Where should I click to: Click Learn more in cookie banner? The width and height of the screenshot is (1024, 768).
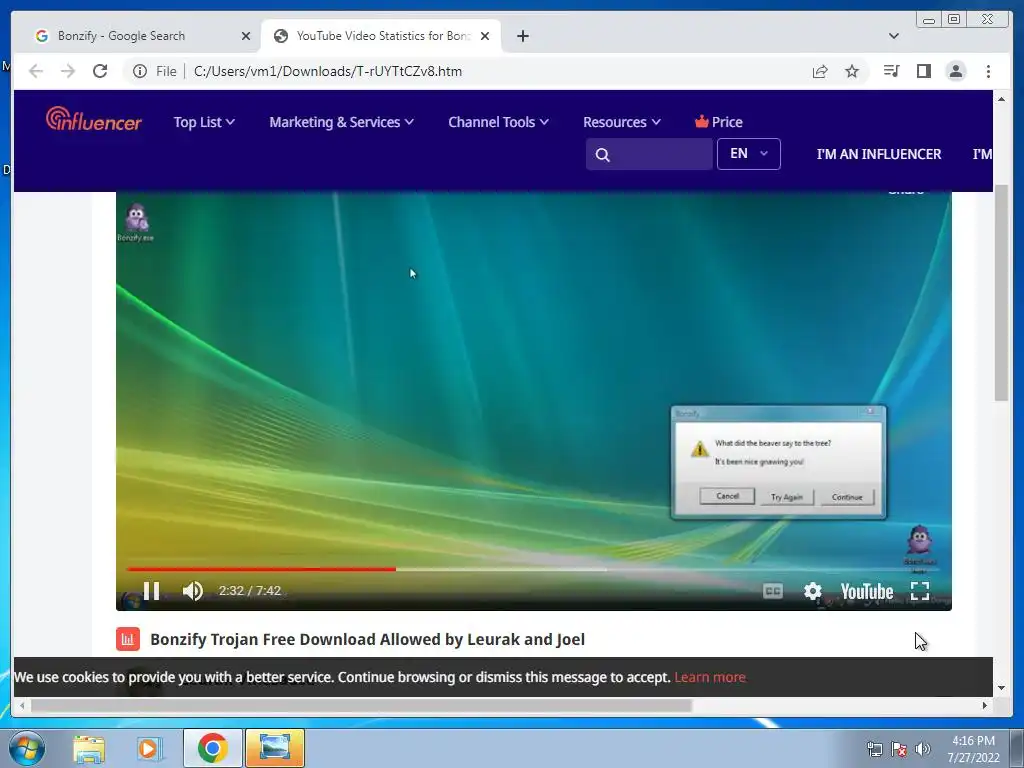pyautogui.click(x=710, y=677)
